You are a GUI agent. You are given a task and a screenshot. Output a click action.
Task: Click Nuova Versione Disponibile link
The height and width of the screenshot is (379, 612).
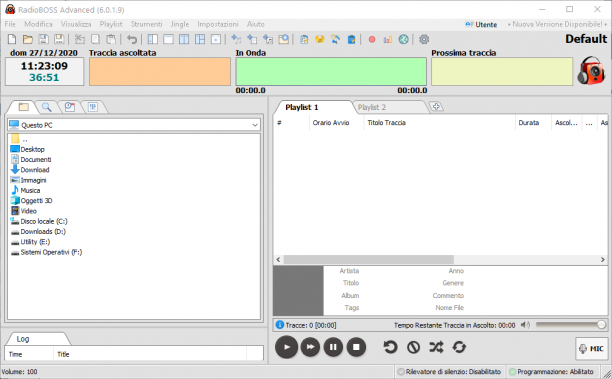pyautogui.click(x=557, y=24)
